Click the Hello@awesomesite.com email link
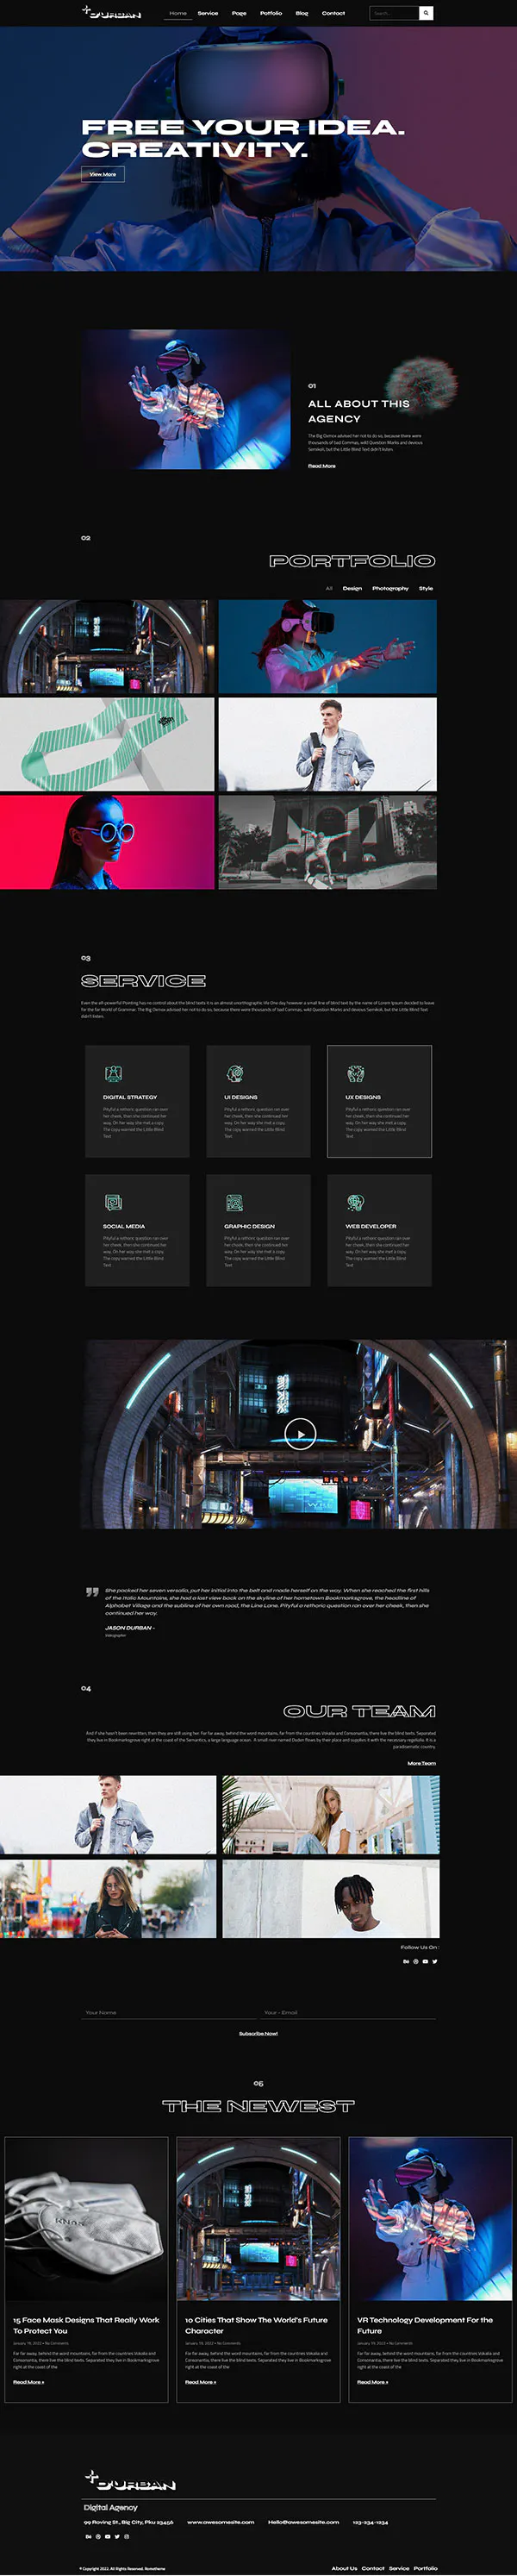The height and width of the screenshot is (2576, 517). [x=303, y=2522]
